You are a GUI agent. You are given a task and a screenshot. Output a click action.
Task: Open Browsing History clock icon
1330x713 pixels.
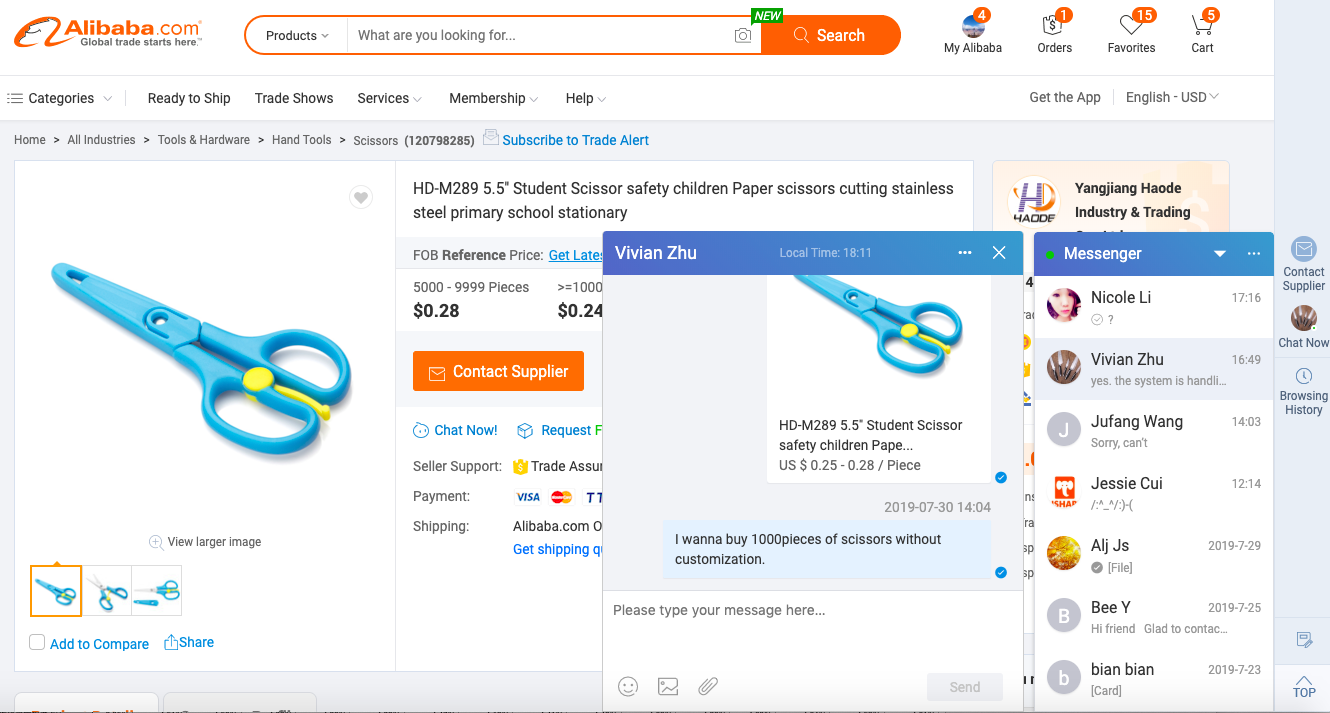tap(1303, 376)
